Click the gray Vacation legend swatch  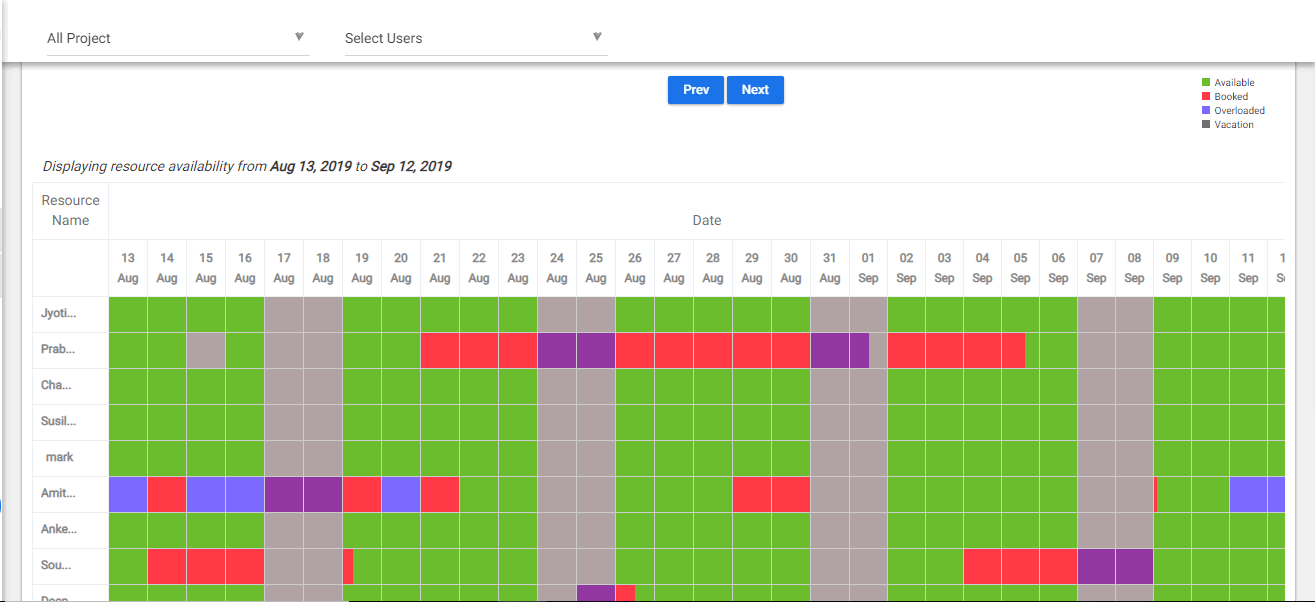click(x=1206, y=125)
